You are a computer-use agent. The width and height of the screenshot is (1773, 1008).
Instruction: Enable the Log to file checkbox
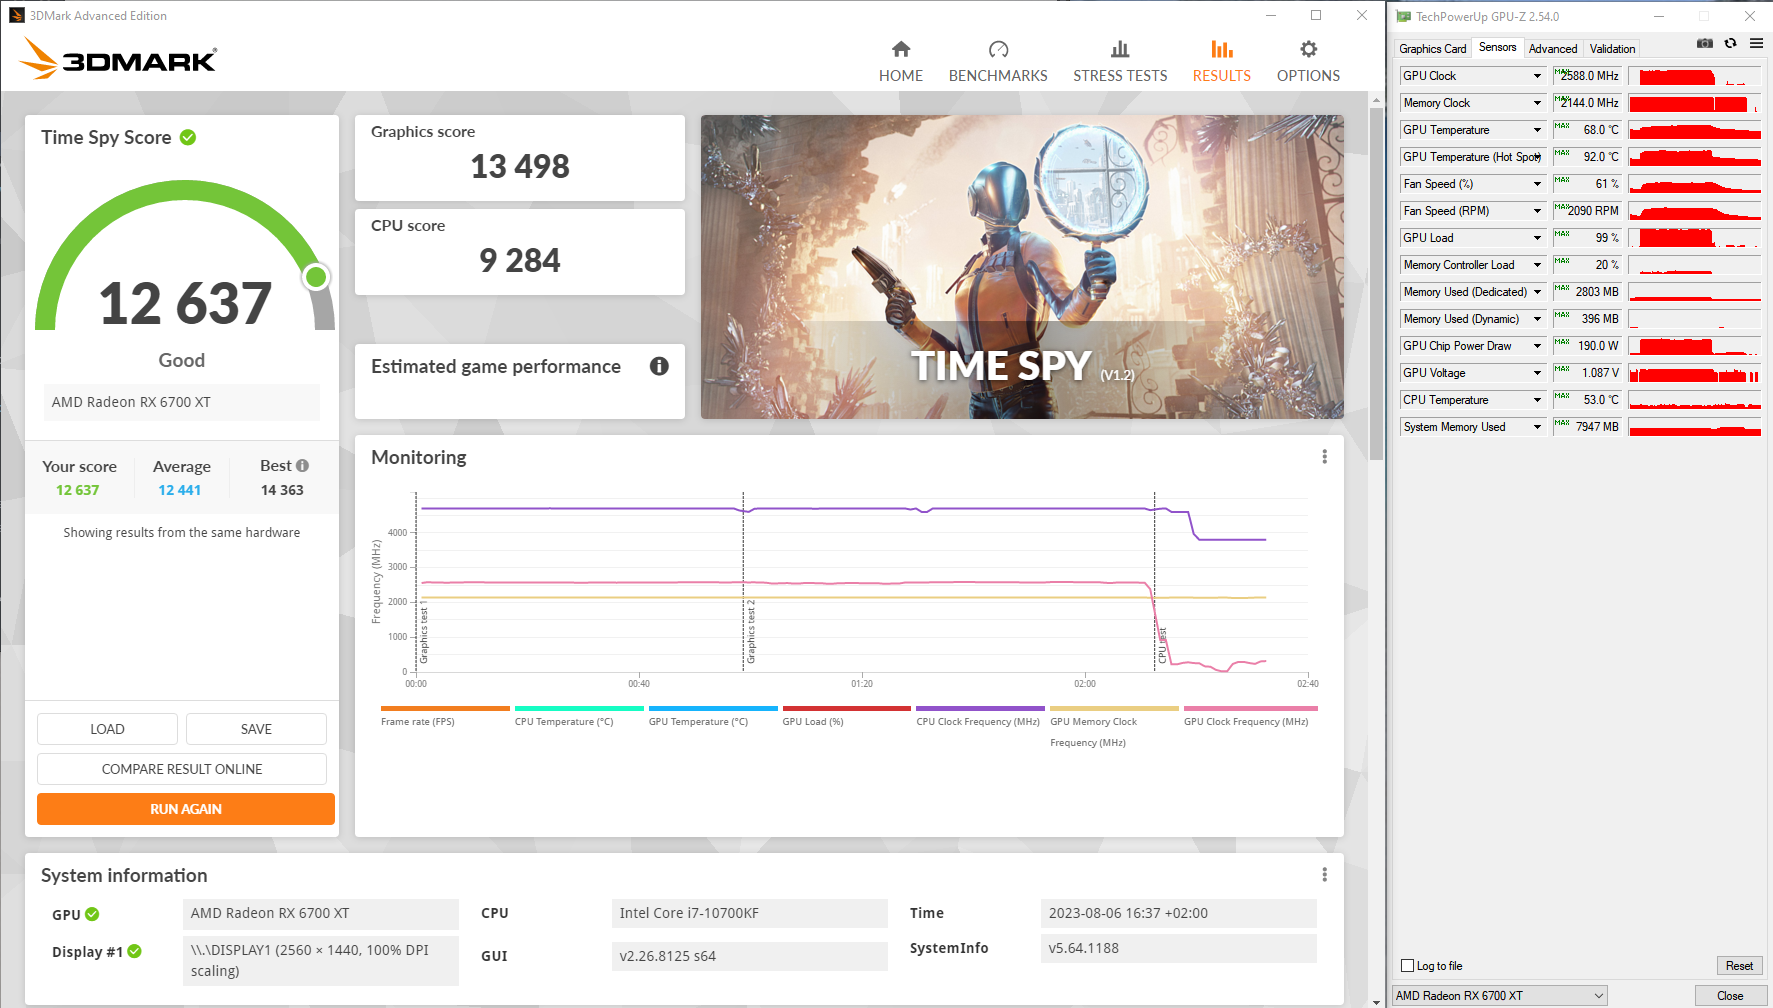point(1408,966)
